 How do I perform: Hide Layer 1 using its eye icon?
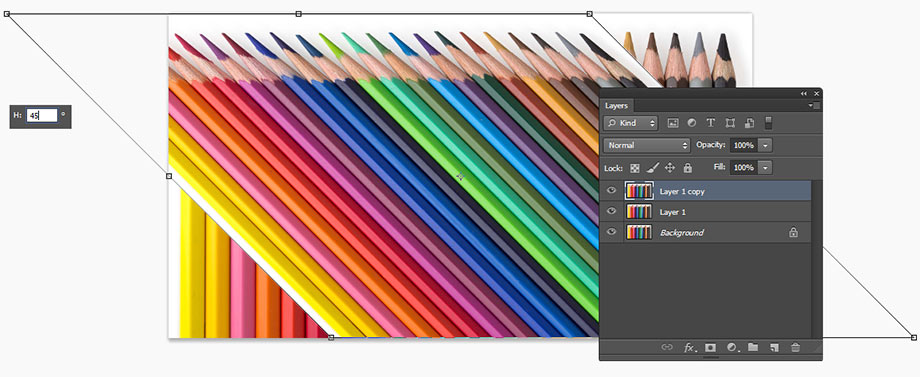point(612,212)
